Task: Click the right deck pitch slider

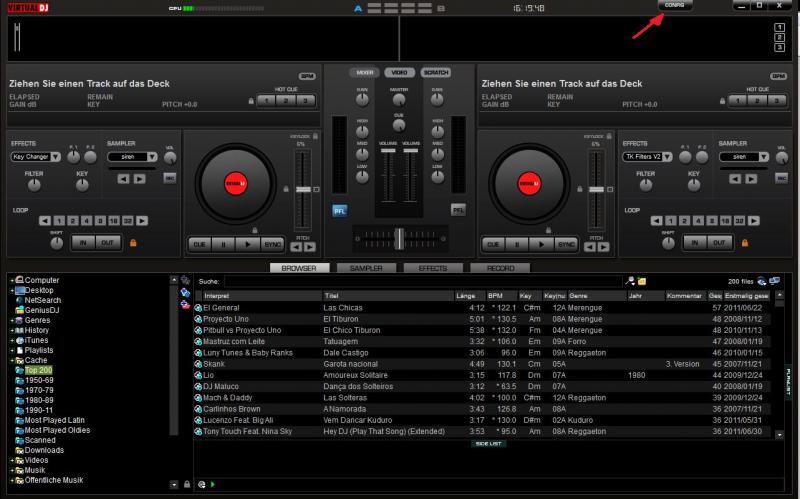Action: (596, 189)
